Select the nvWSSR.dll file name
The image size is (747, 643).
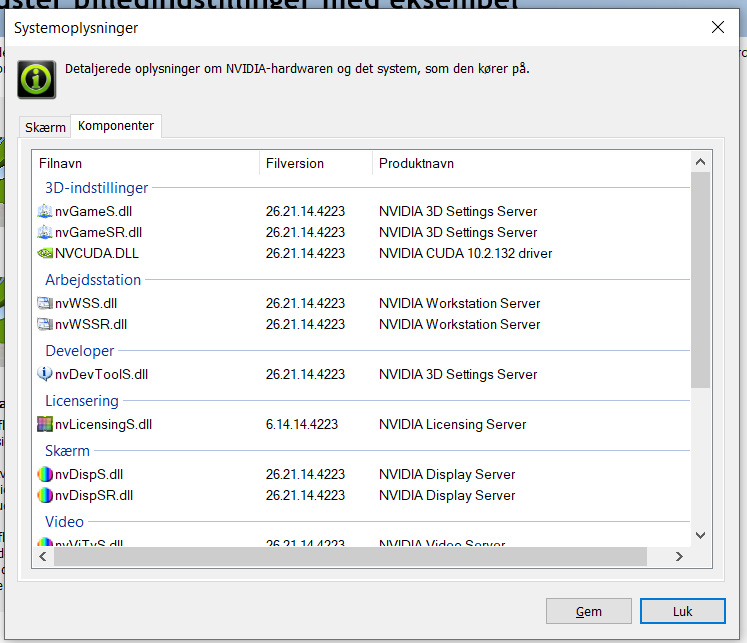[91, 324]
